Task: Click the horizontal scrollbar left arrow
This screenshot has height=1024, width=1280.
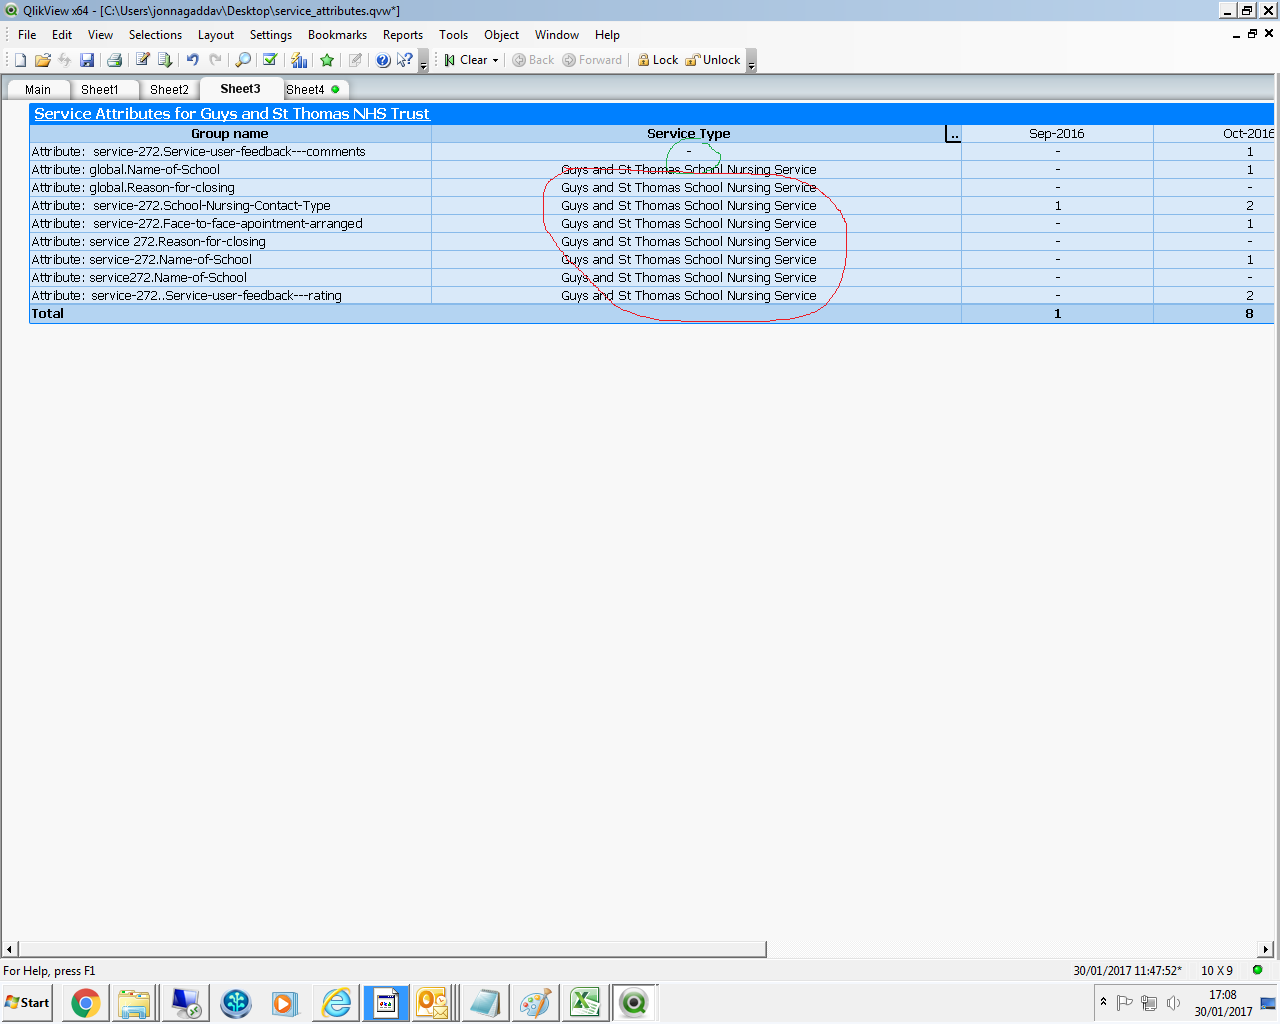Action: coord(10,949)
